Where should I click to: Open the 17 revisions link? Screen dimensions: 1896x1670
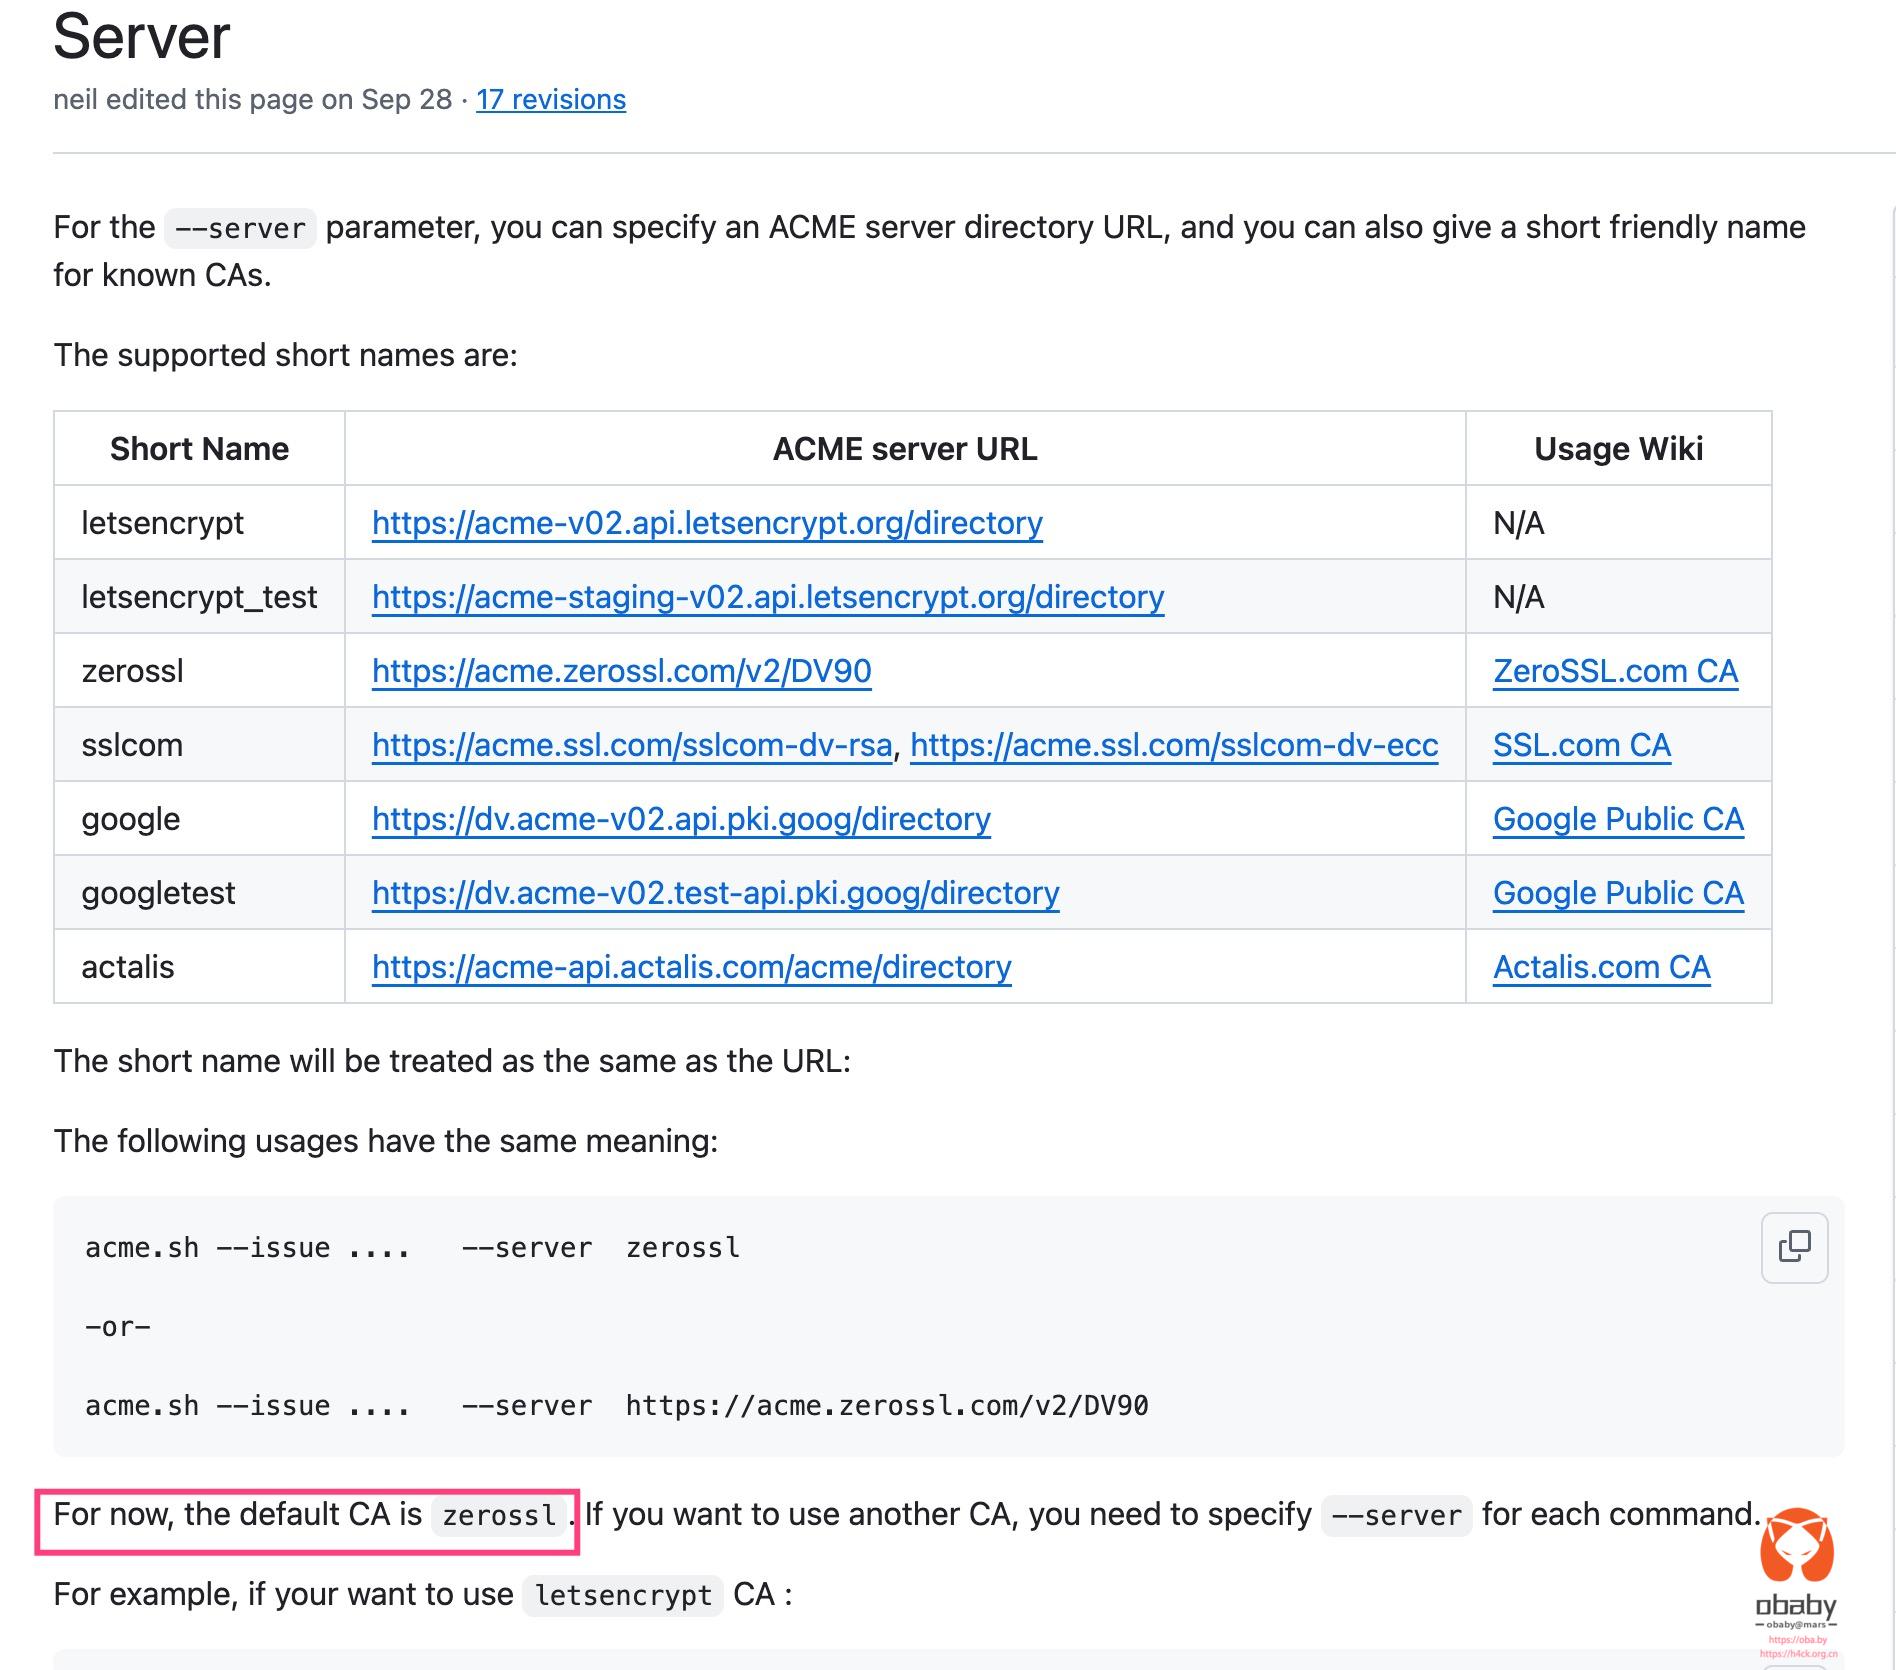point(550,100)
